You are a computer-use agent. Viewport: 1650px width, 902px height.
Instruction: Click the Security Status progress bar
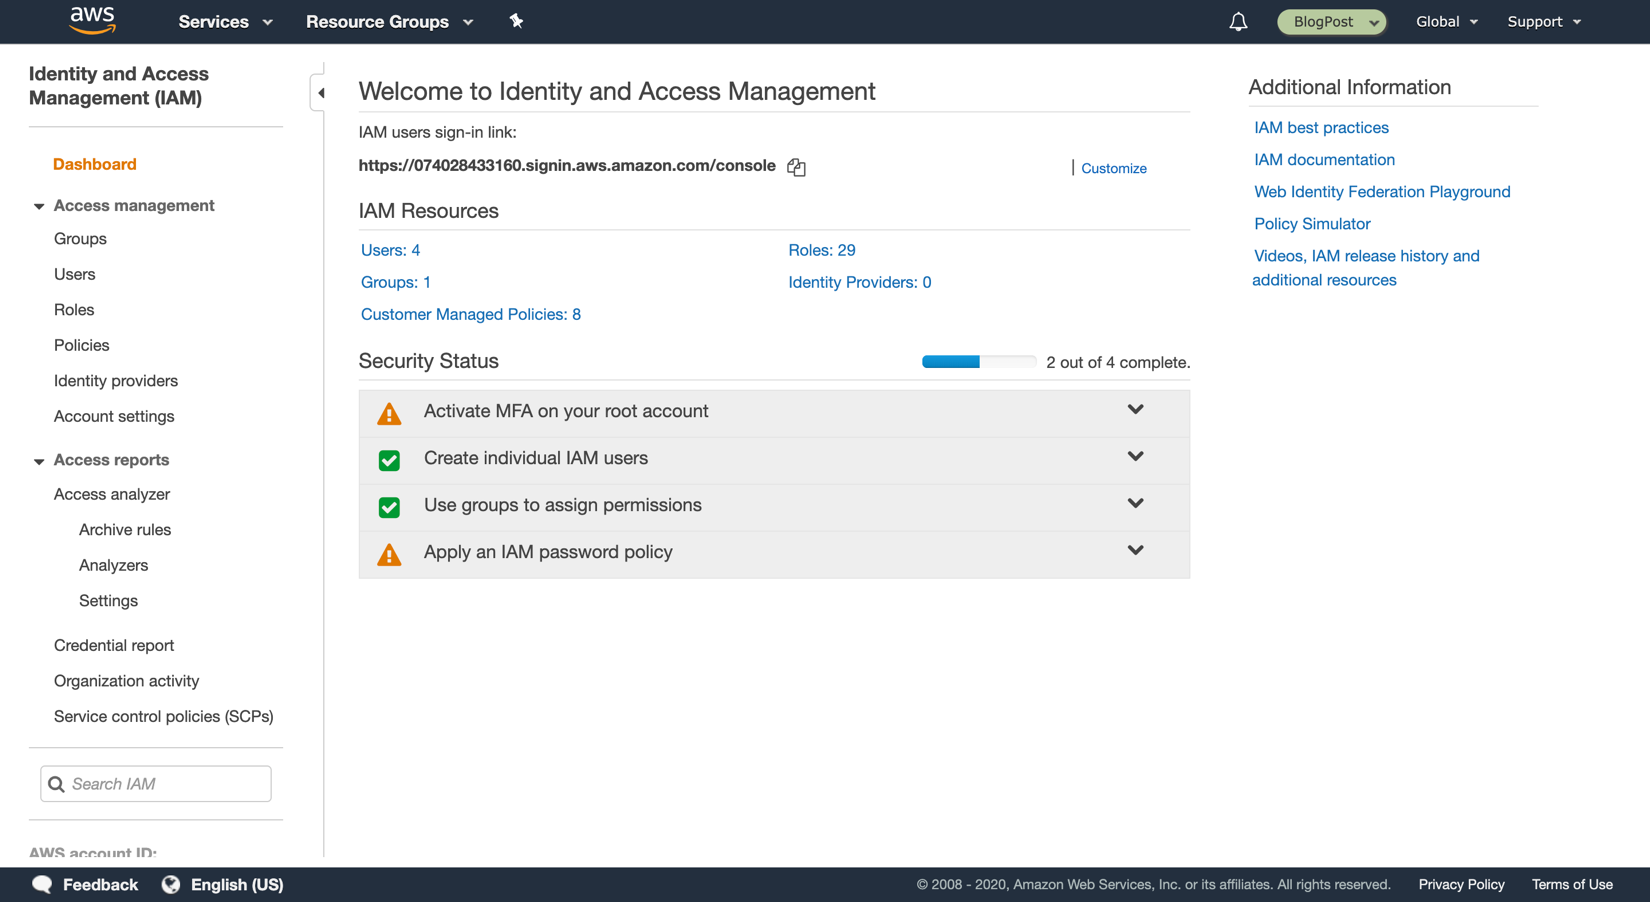coord(978,362)
